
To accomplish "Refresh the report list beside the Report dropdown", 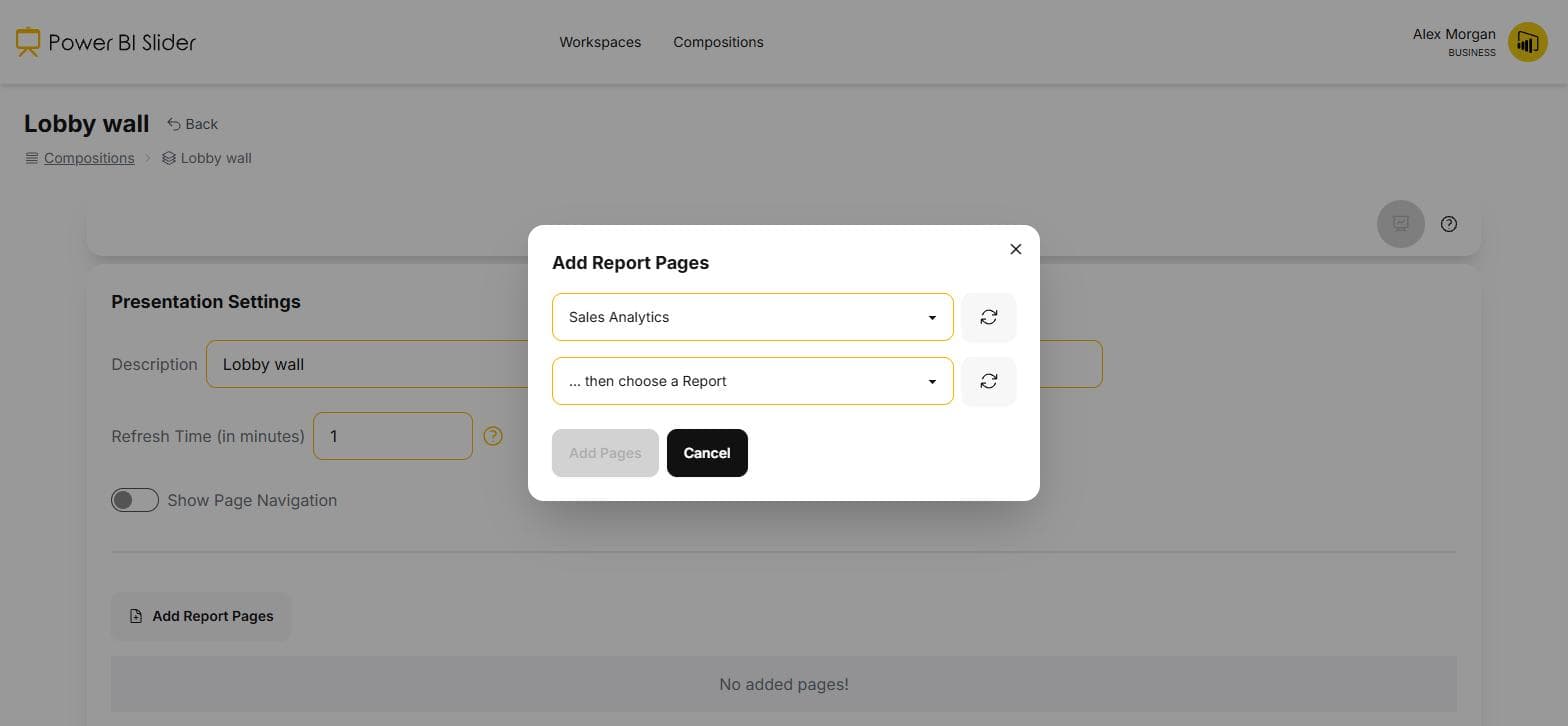I will (x=989, y=381).
